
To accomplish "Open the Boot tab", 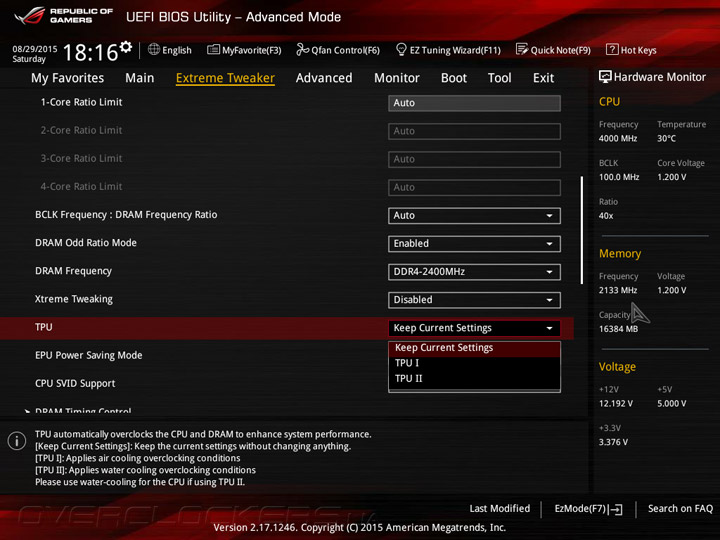I will pos(454,78).
